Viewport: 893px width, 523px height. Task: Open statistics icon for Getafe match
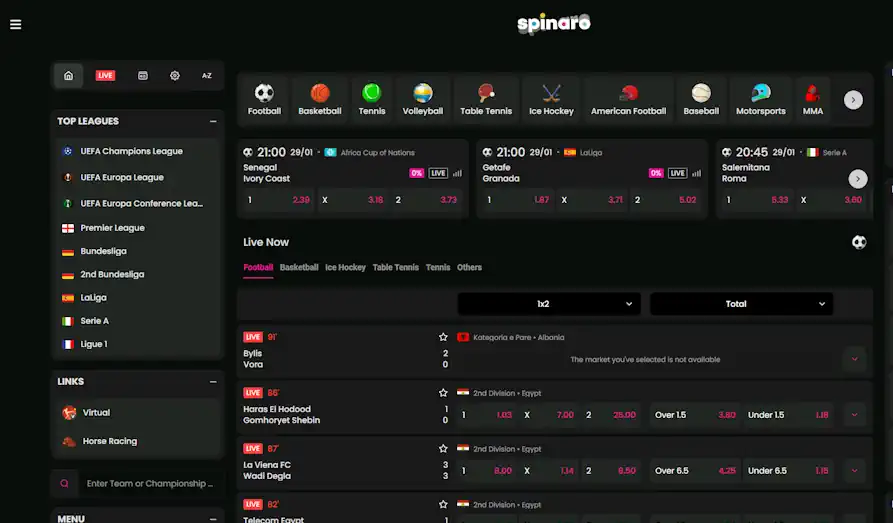[697, 173]
